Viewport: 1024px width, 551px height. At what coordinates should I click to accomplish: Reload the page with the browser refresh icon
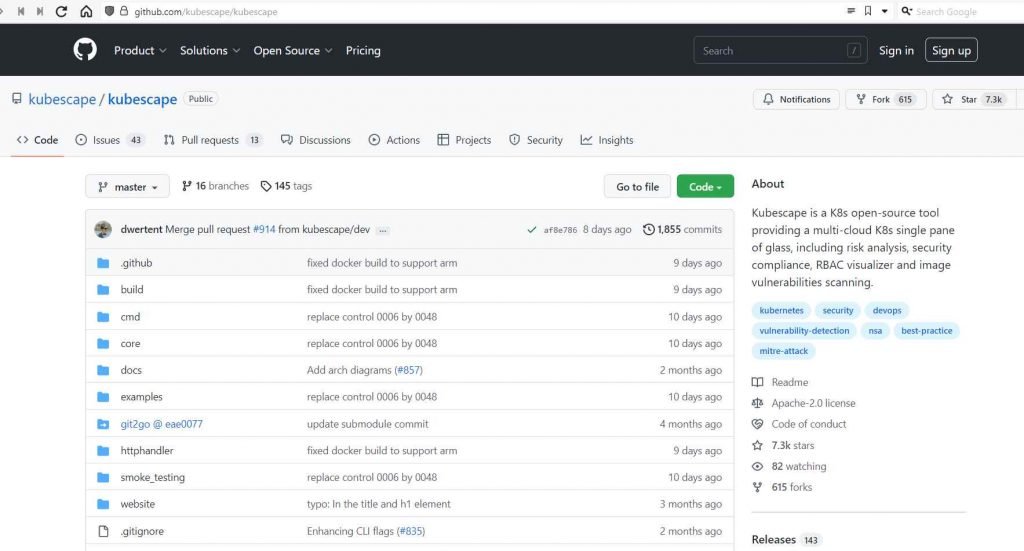61,11
